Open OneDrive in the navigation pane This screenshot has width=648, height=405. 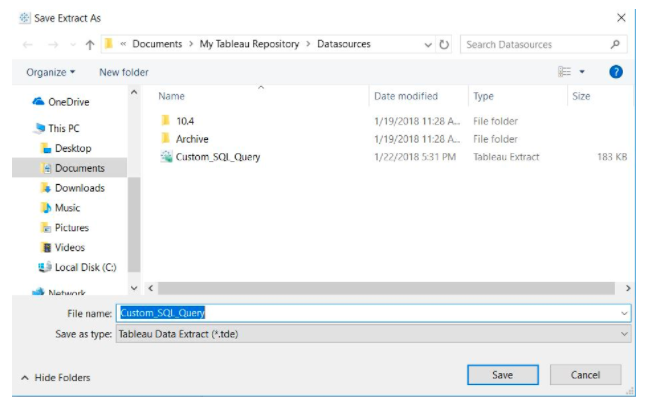pos(69,102)
